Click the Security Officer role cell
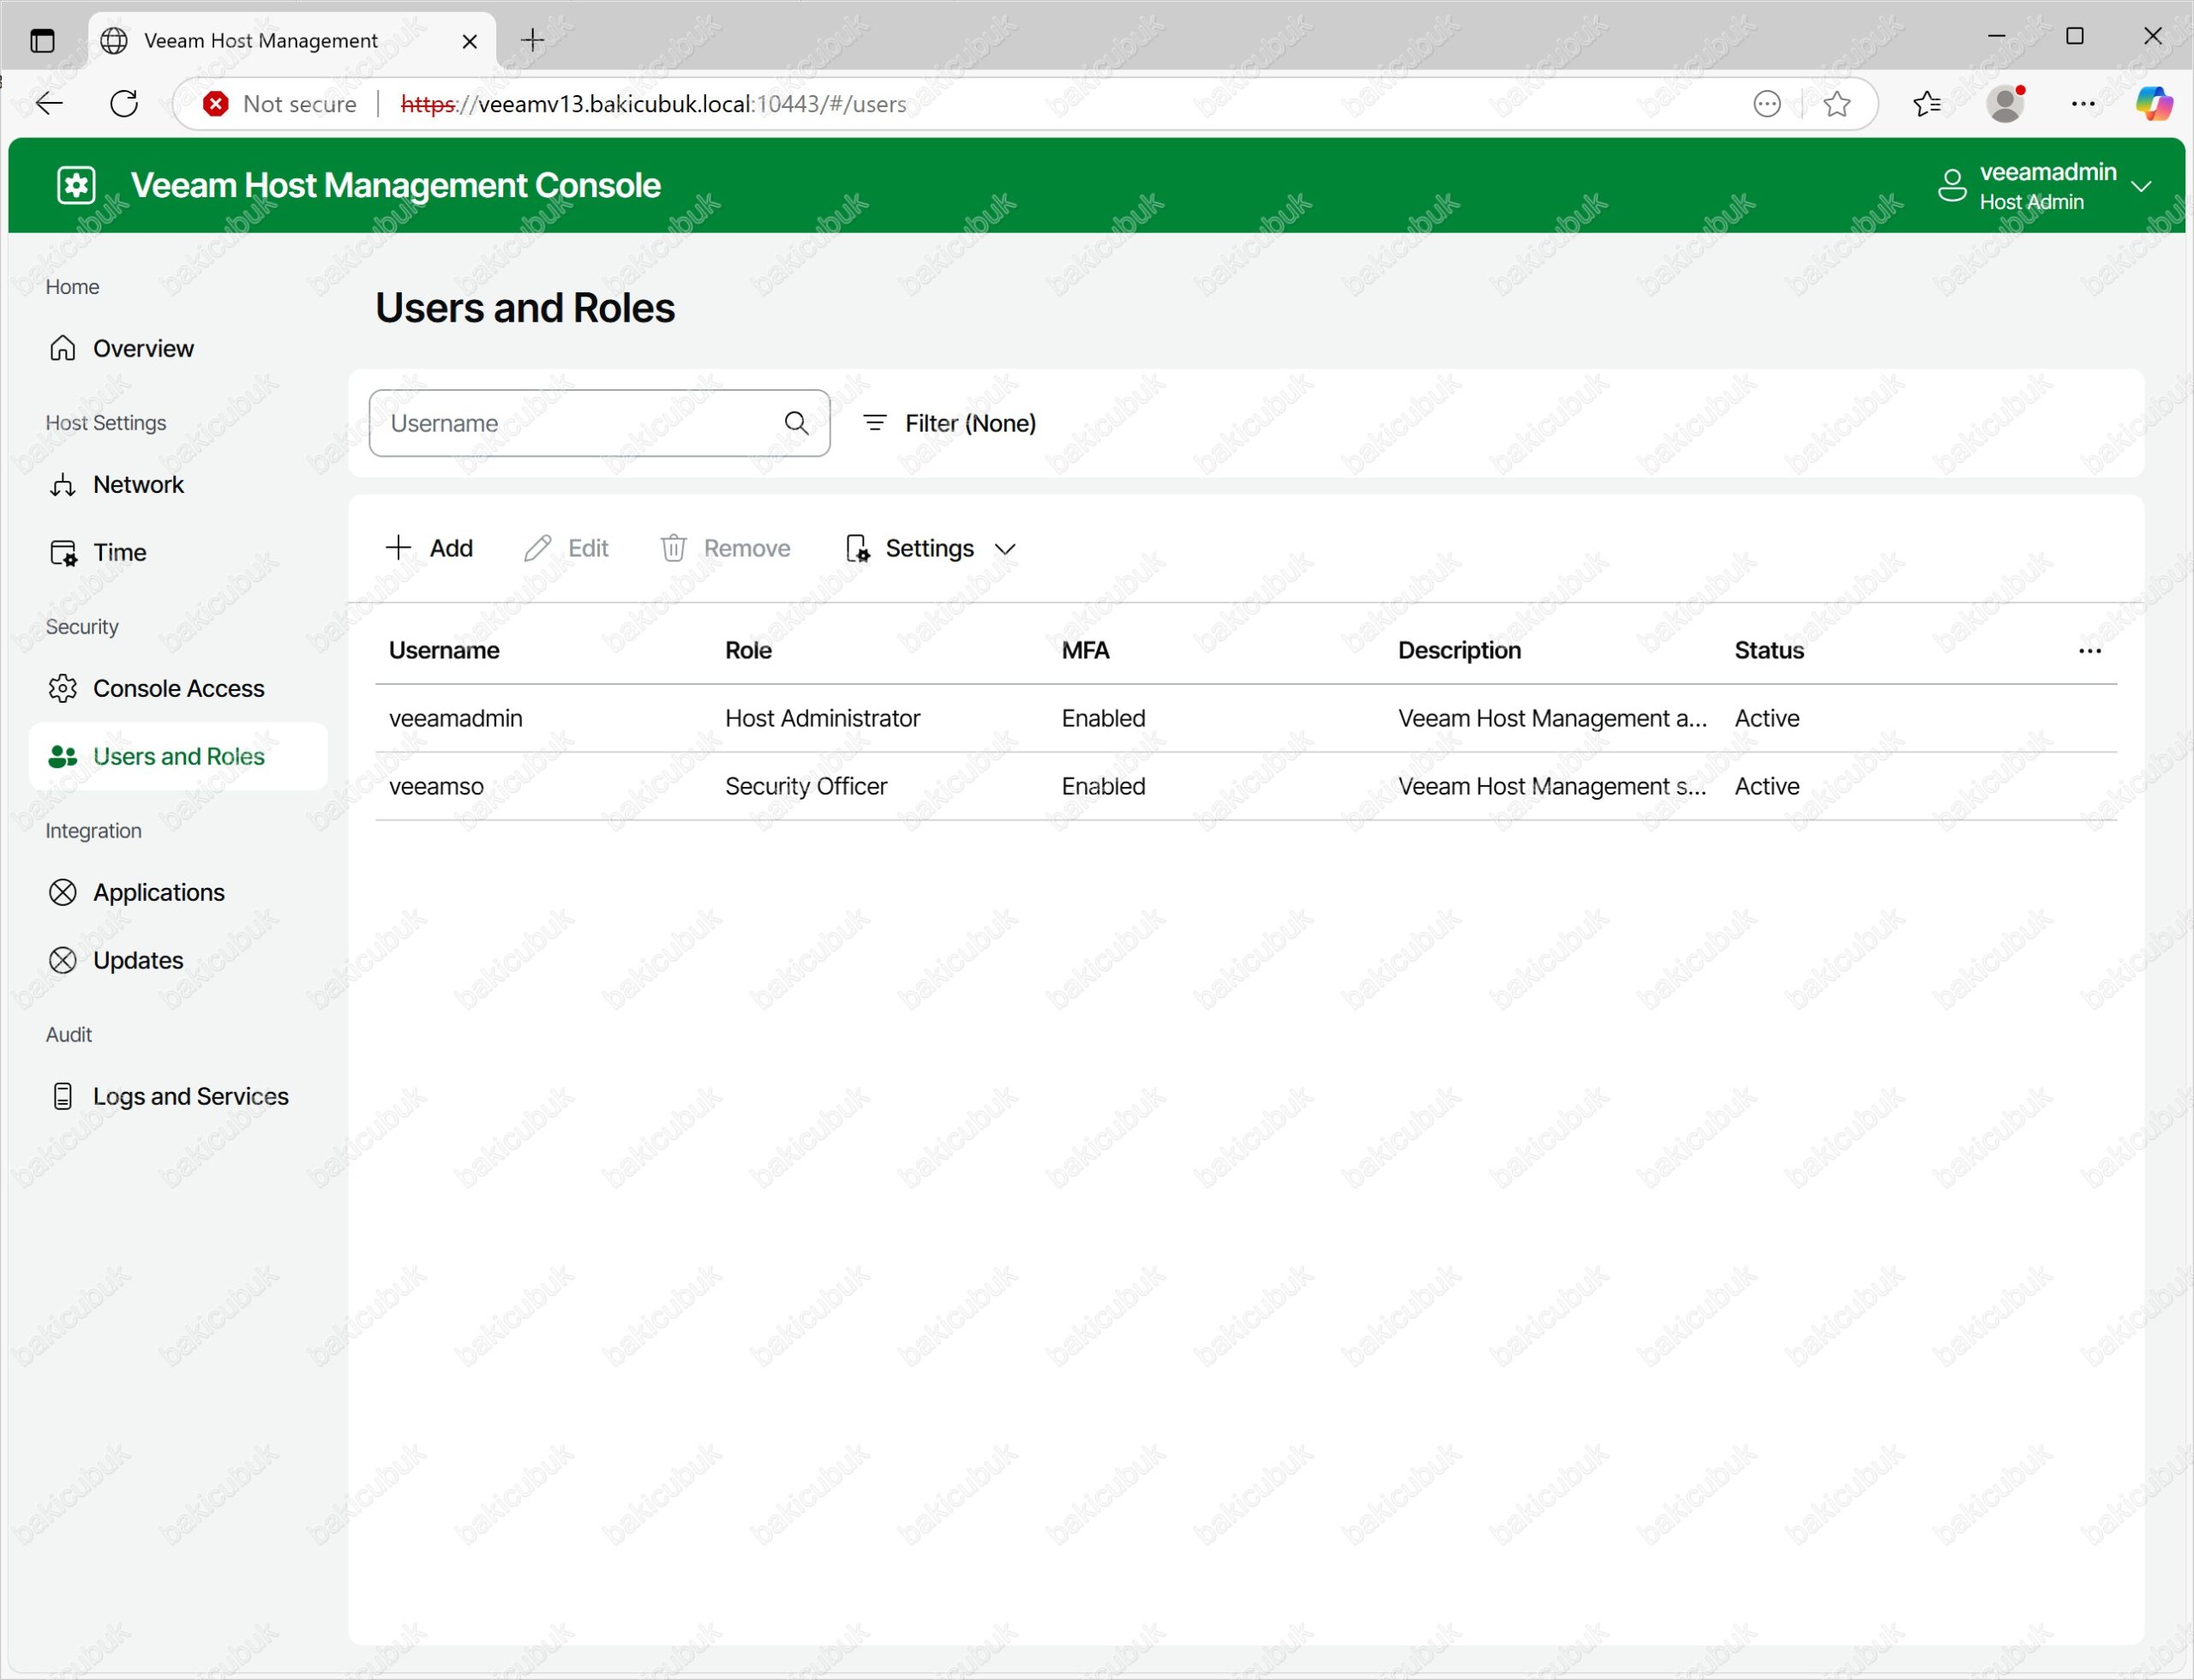This screenshot has width=2194, height=1680. pyautogui.click(x=806, y=786)
